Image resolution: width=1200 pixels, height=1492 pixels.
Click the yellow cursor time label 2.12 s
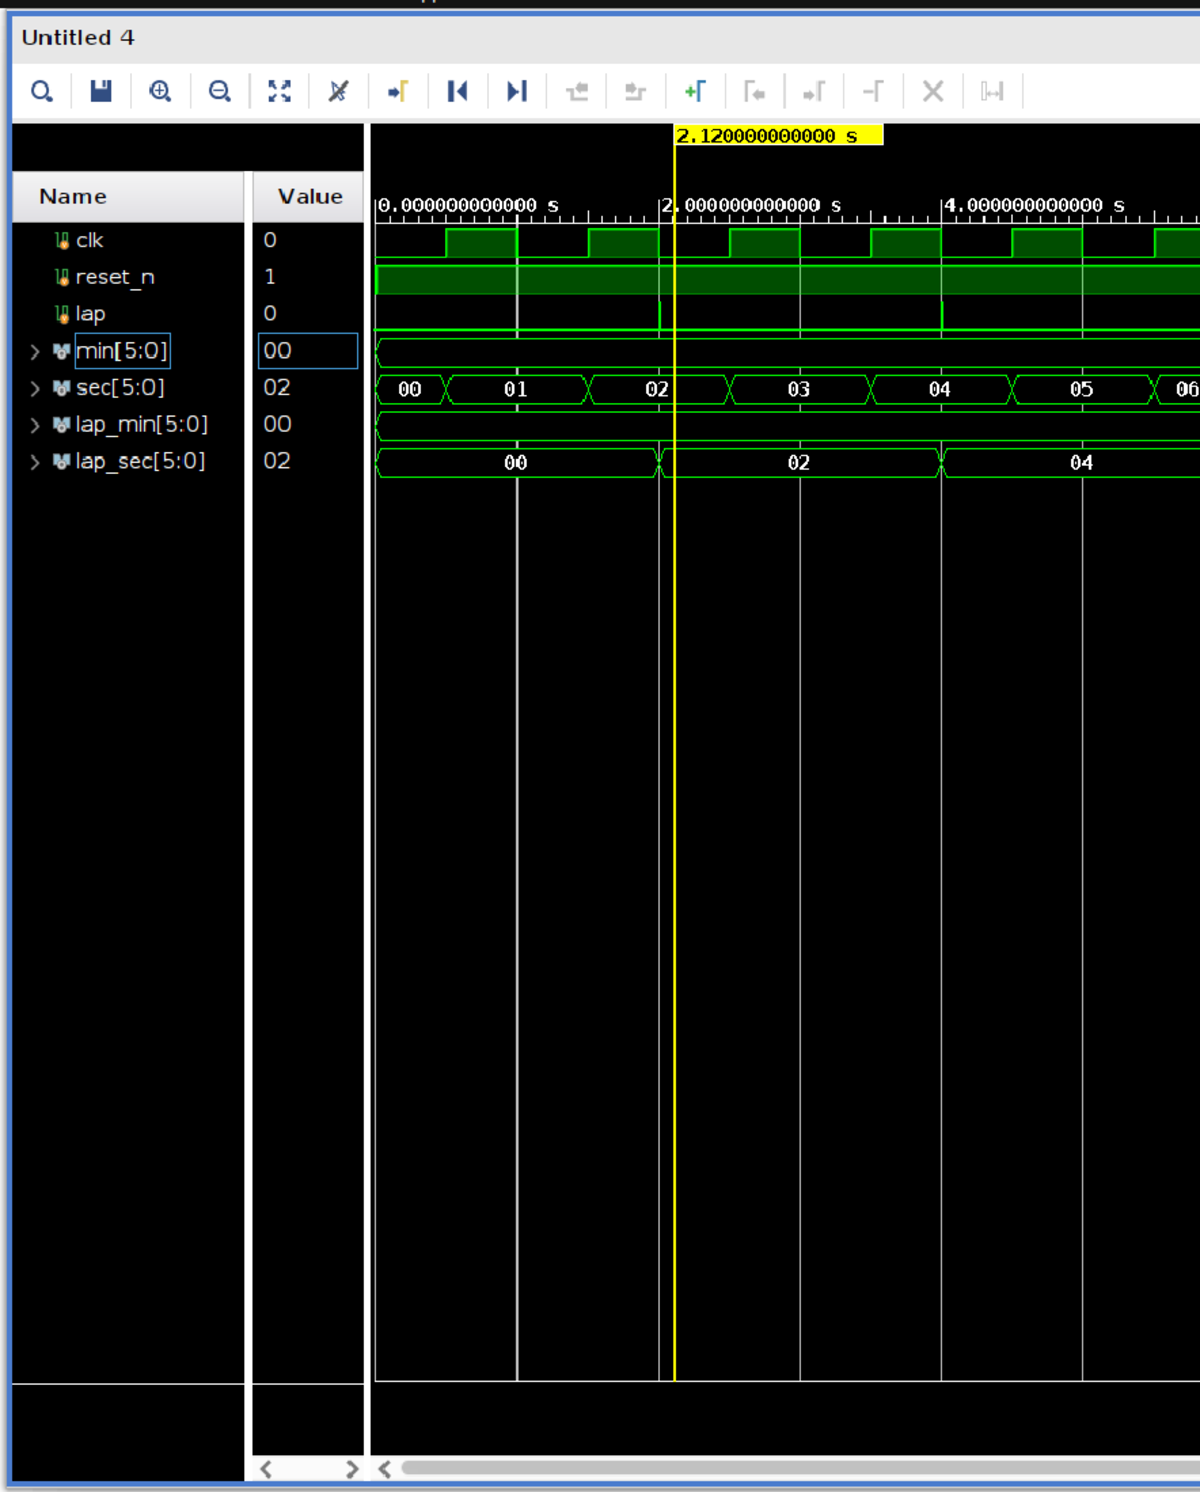779,136
